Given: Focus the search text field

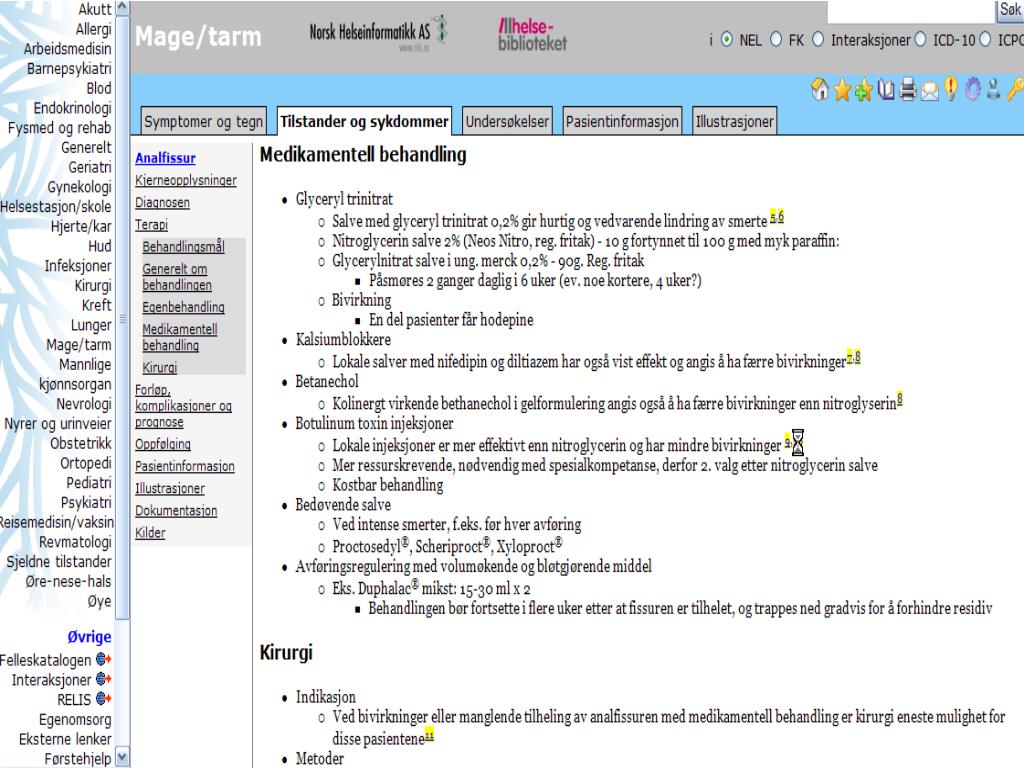Looking at the screenshot, I should pos(910,10).
